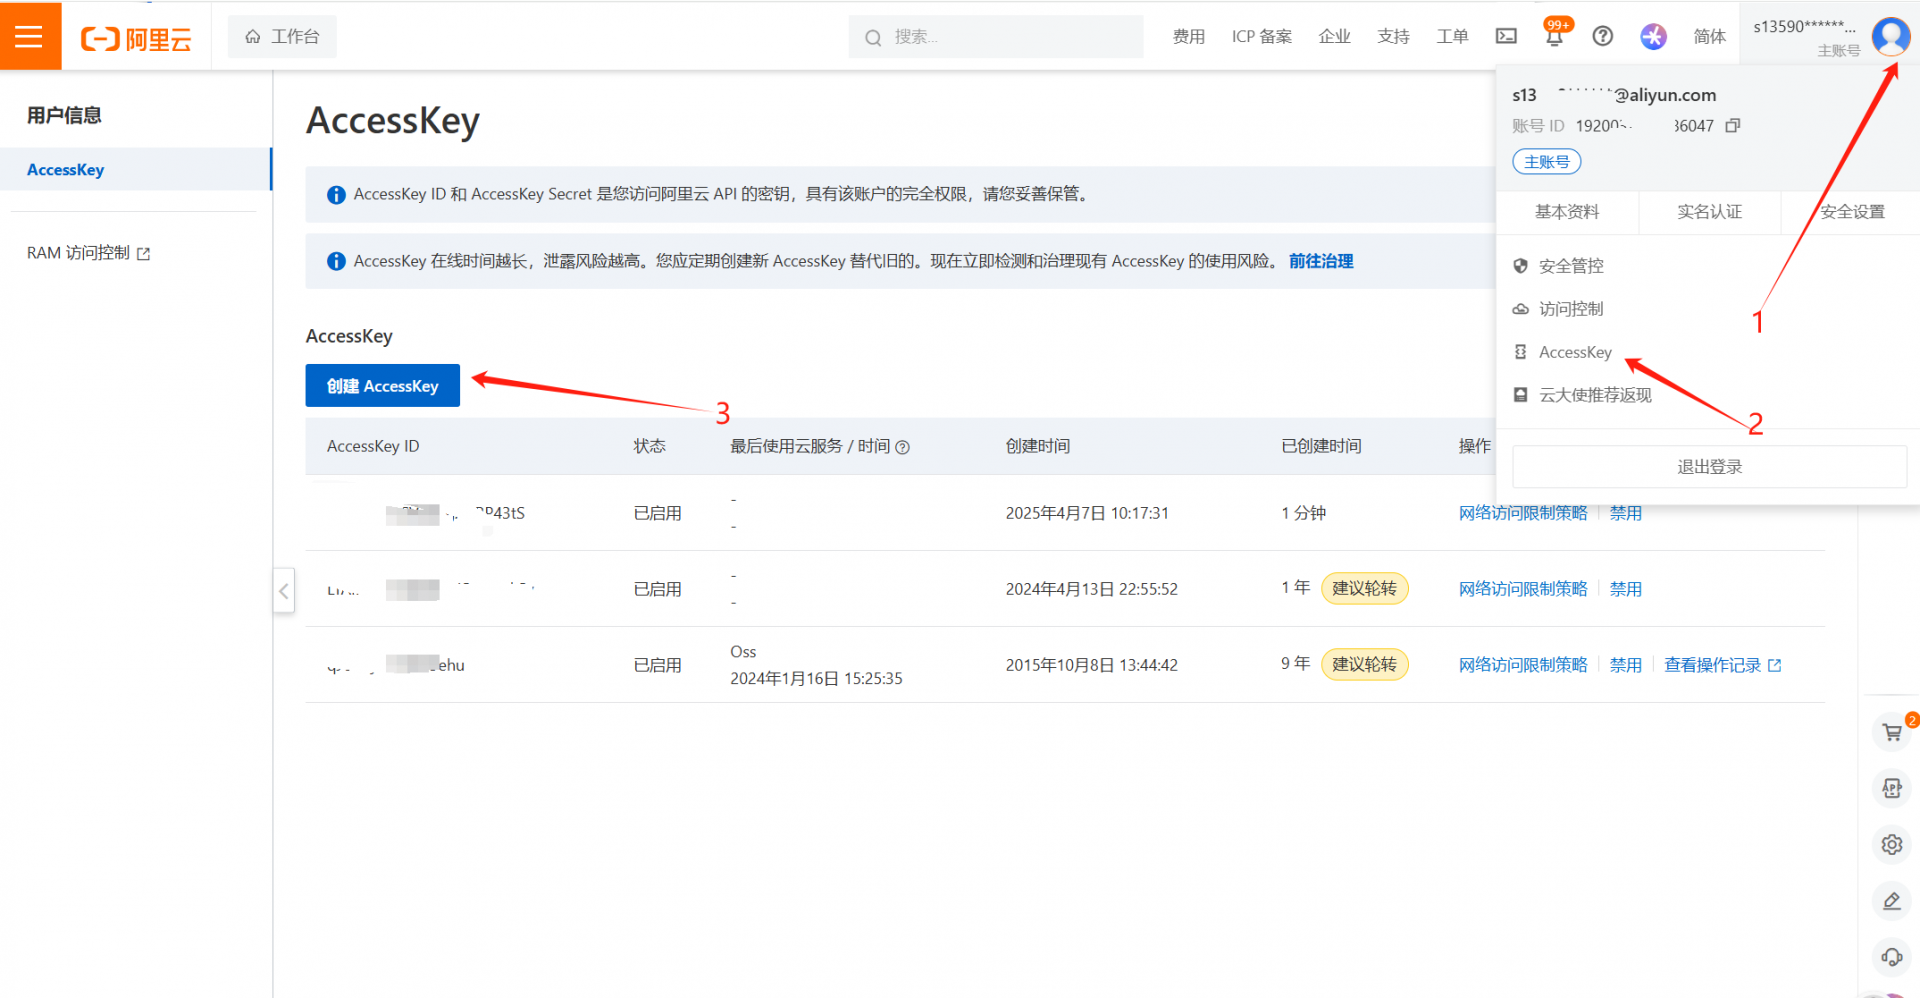1920x998 pixels.
Task: Copy the account ID with the copy icon
Action: coord(1733,126)
